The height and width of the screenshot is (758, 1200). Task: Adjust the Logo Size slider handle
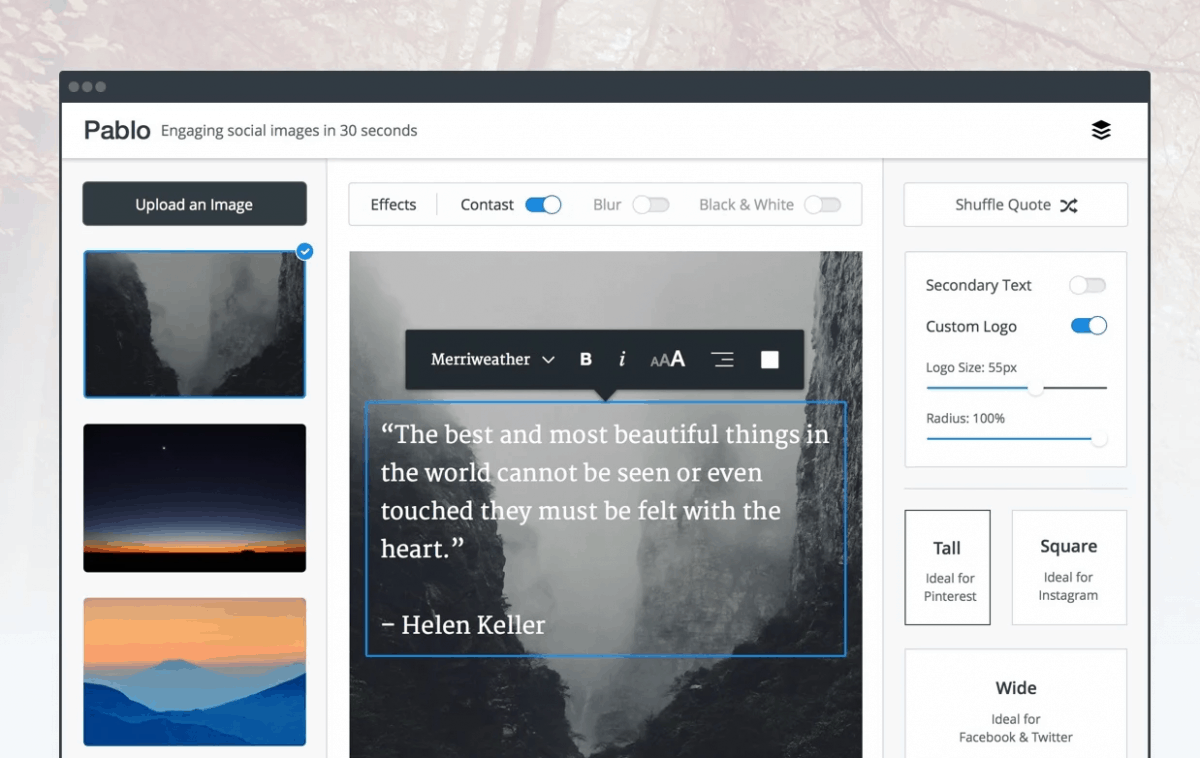[1036, 388]
